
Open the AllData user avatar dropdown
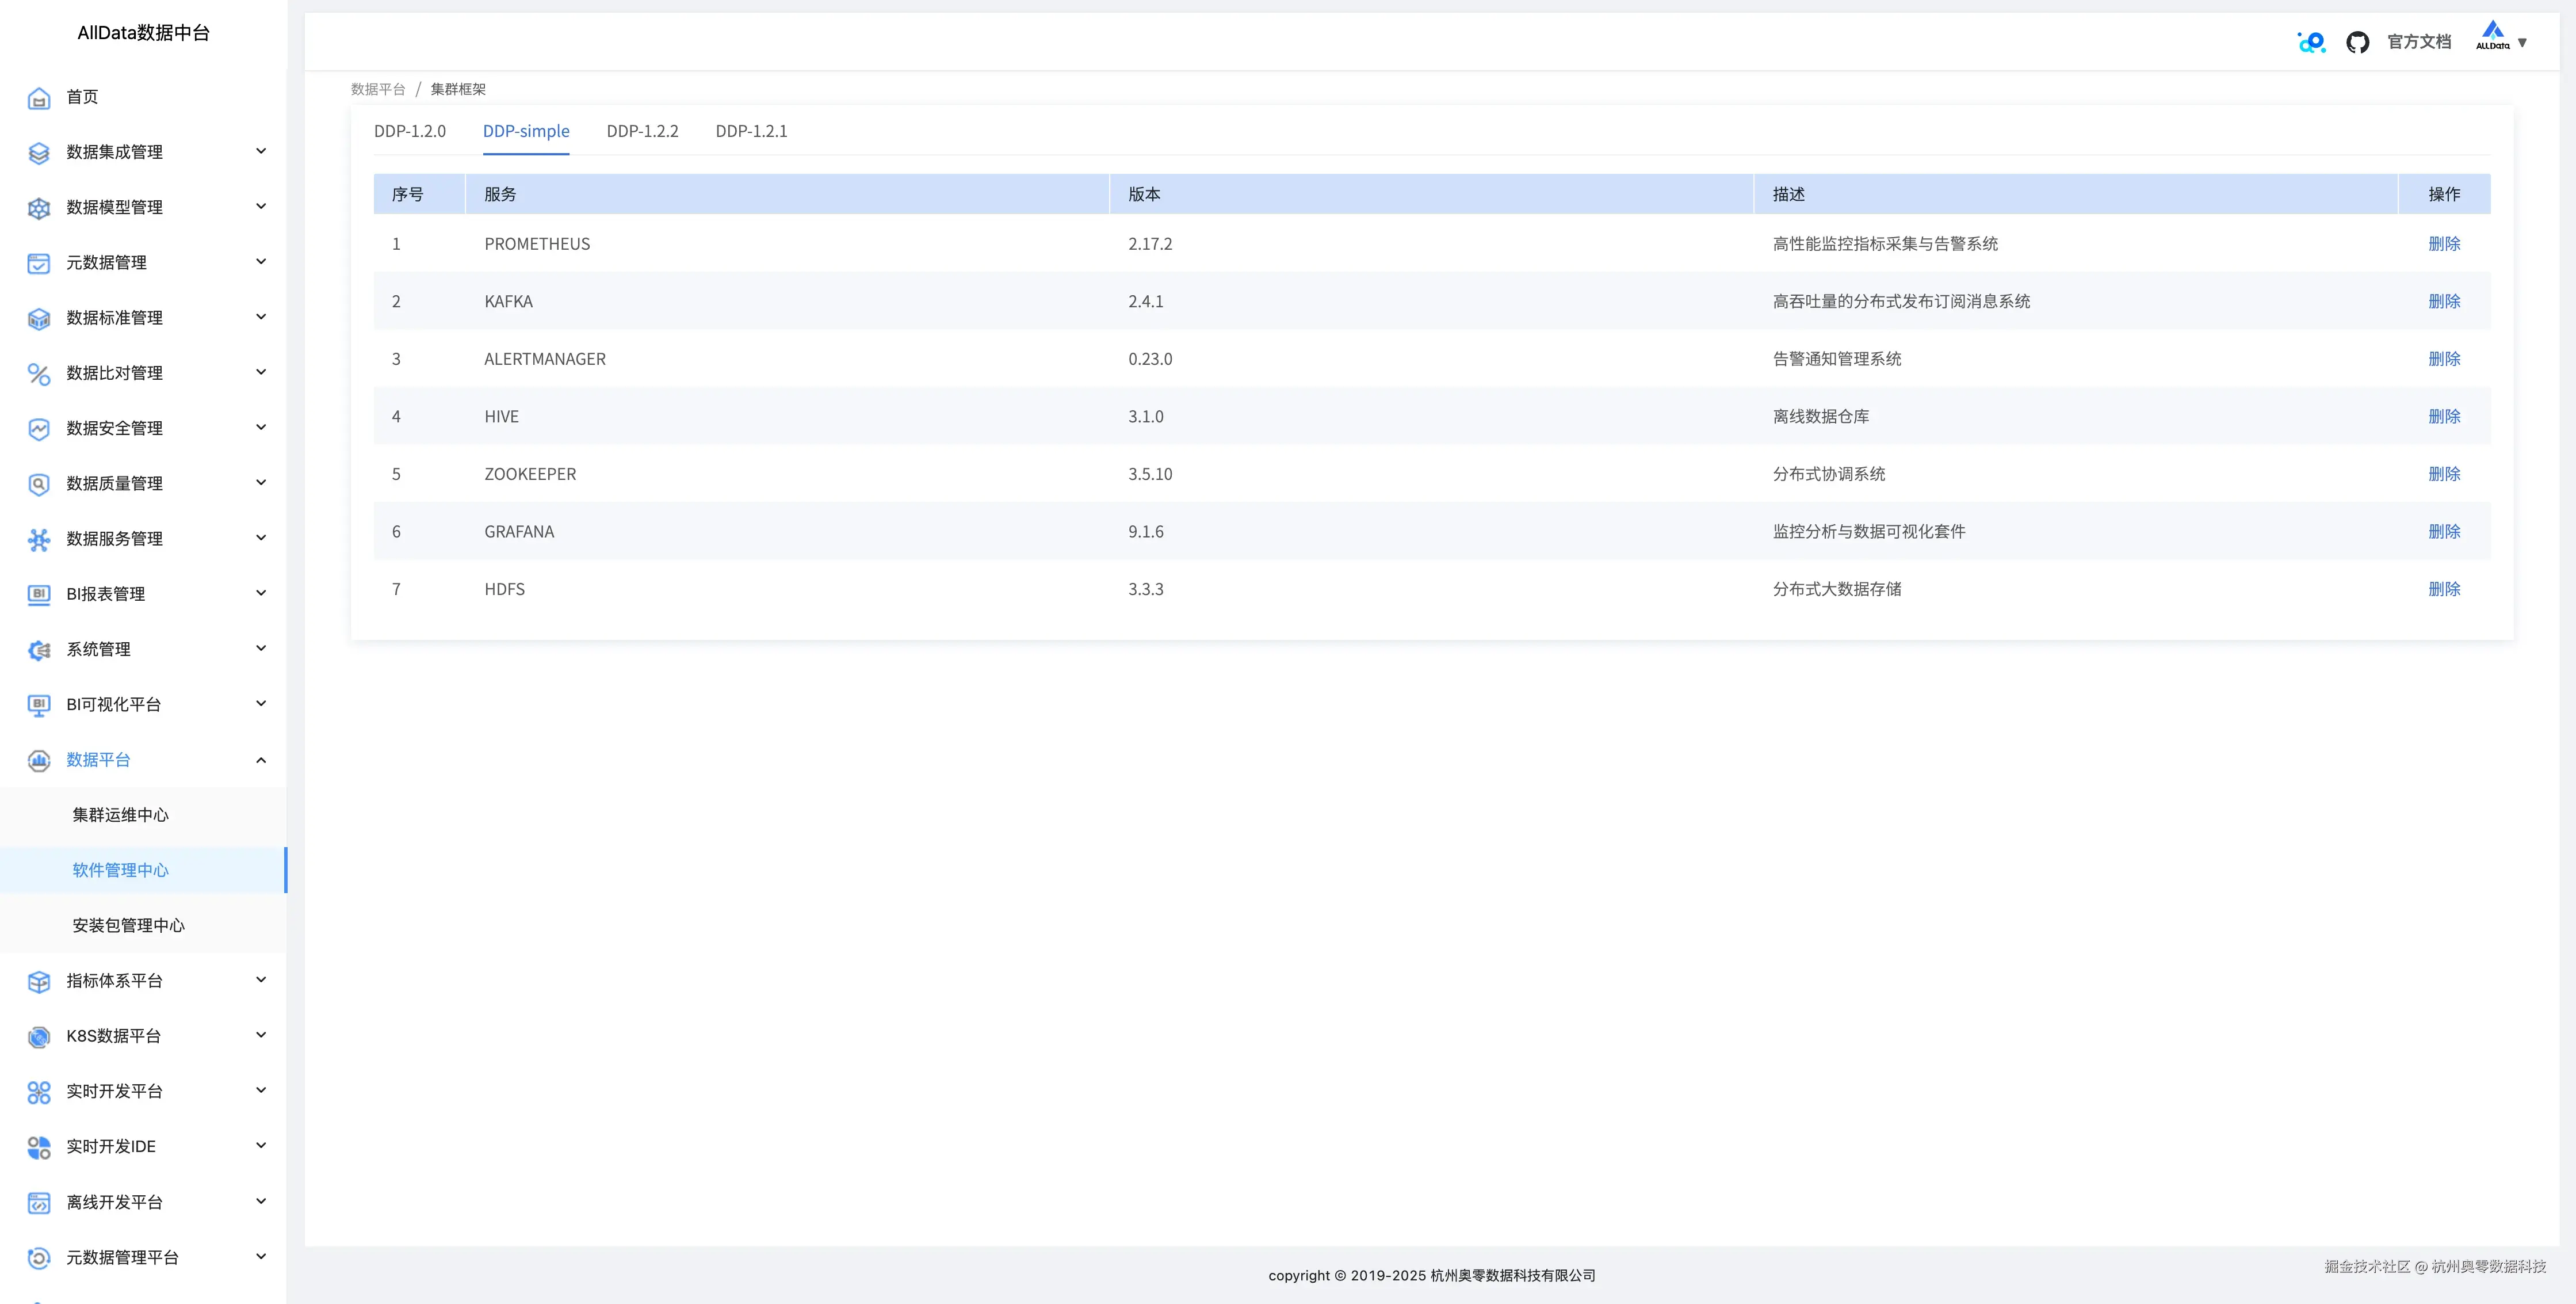2501,40
